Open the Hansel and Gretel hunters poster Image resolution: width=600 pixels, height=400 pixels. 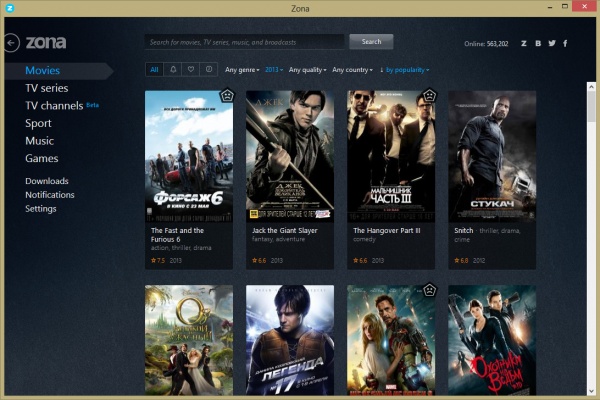pos(492,340)
